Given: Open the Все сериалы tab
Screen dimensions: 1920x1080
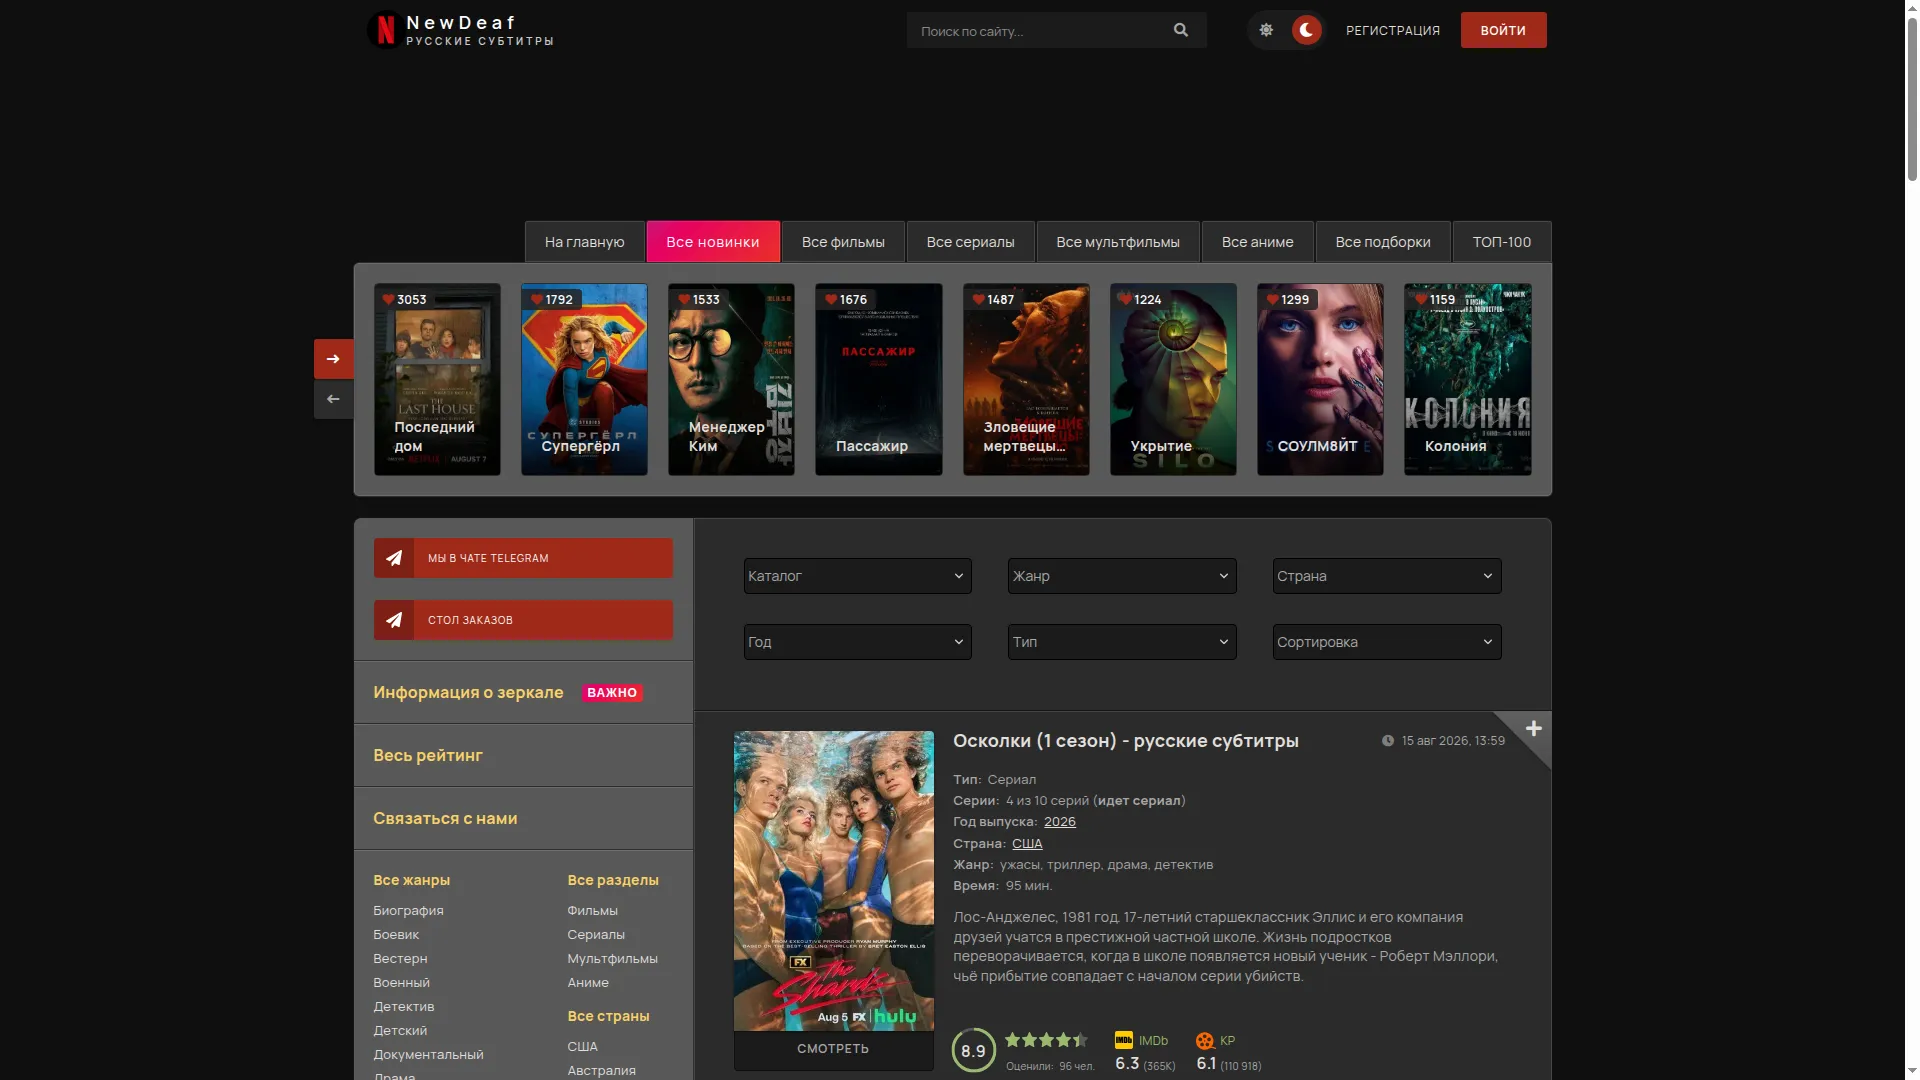Looking at the screenshot, I should point(970,242).
